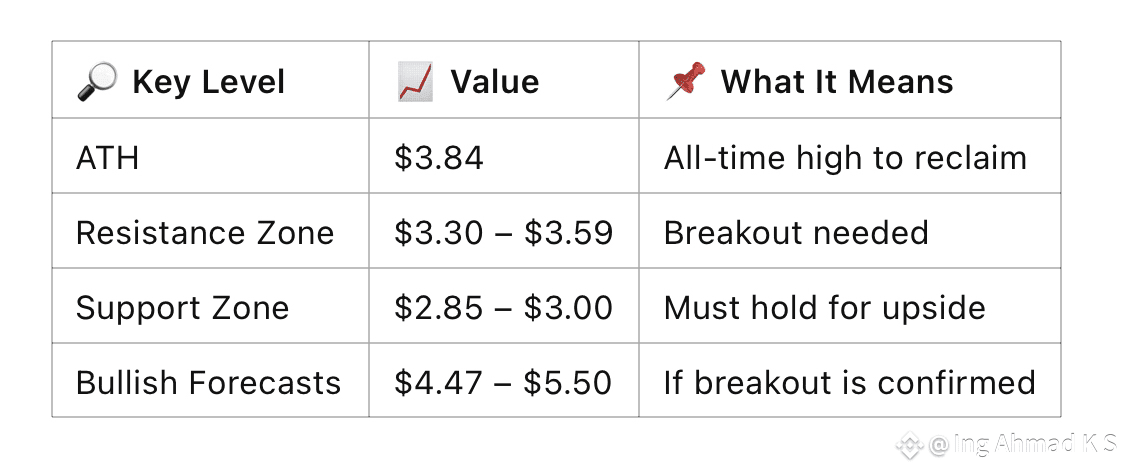
Task: Click If breakout is confirmed text
Action: 849,382
